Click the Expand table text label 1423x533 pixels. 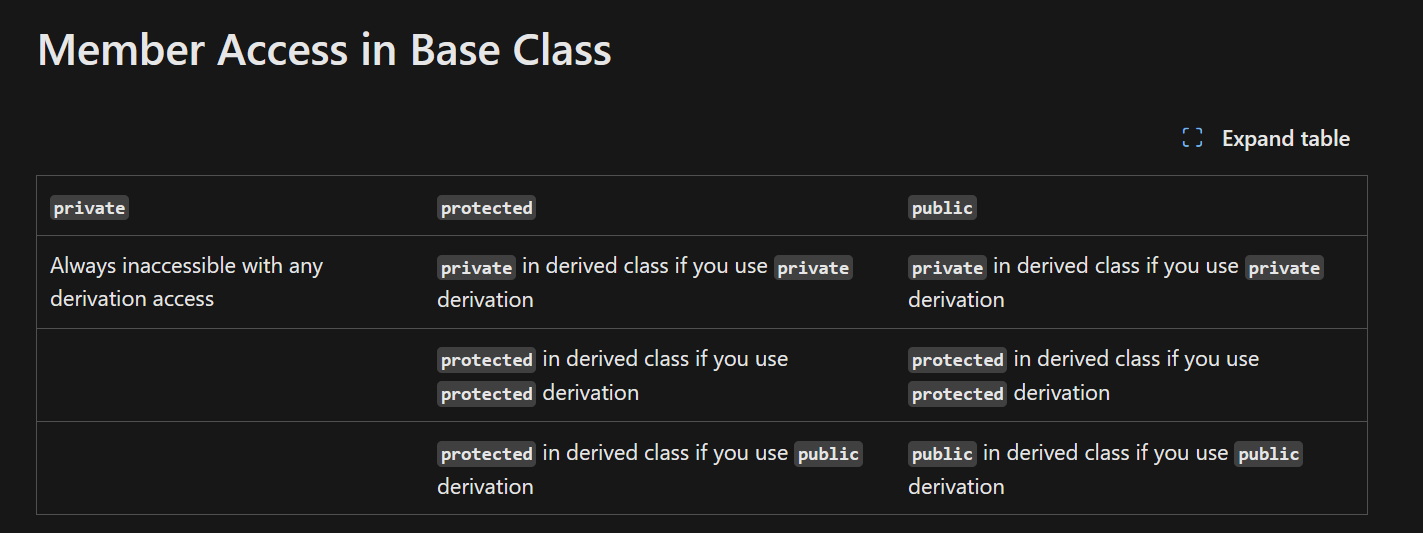click(x=1286, y=138)
